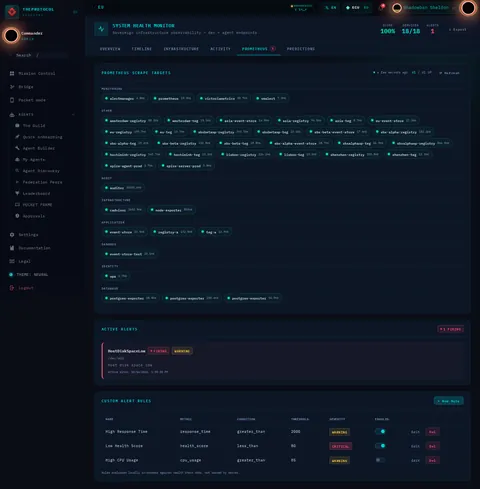Toggle Enabled switch for High CPU Usage
The width and height of the screenshot is (480, 489).
coord(380,460)
